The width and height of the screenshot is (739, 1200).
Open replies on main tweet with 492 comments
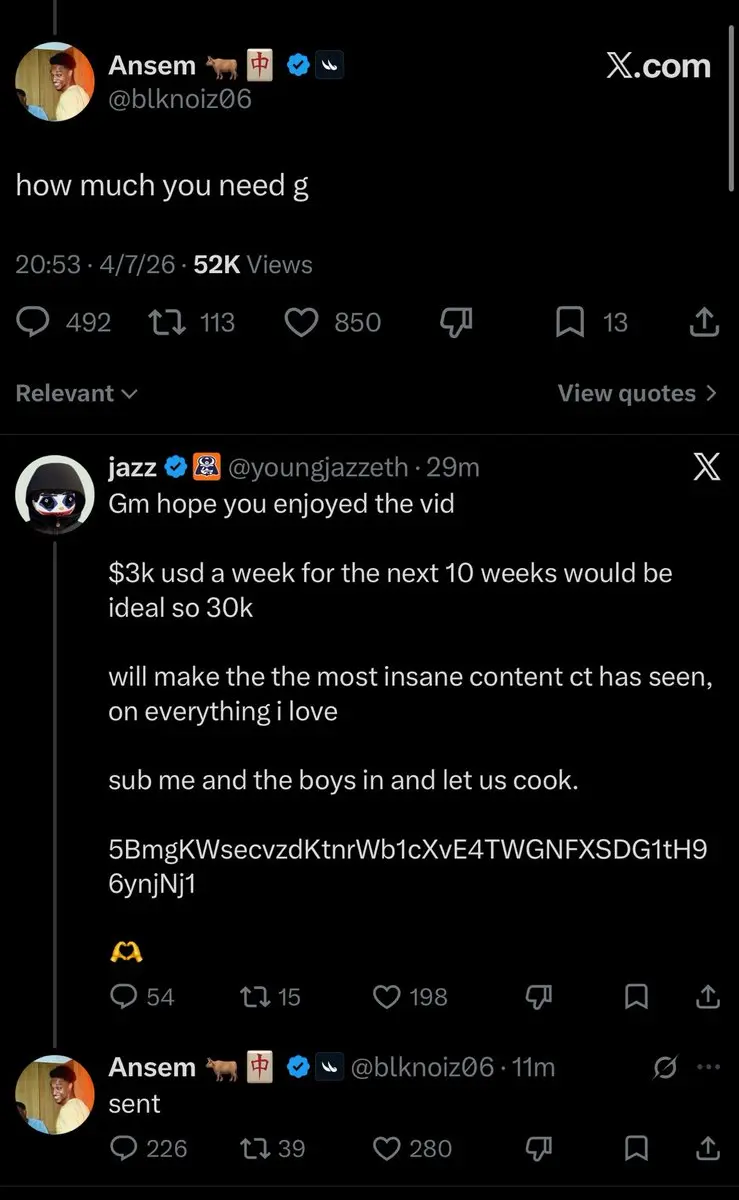pos(64,322)
